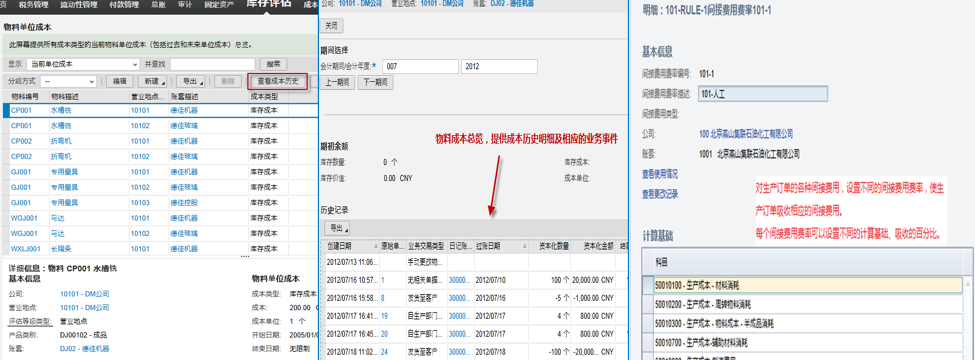Open 长隔条 description link
Screen dimensions: 975x360
pos(60,249)
